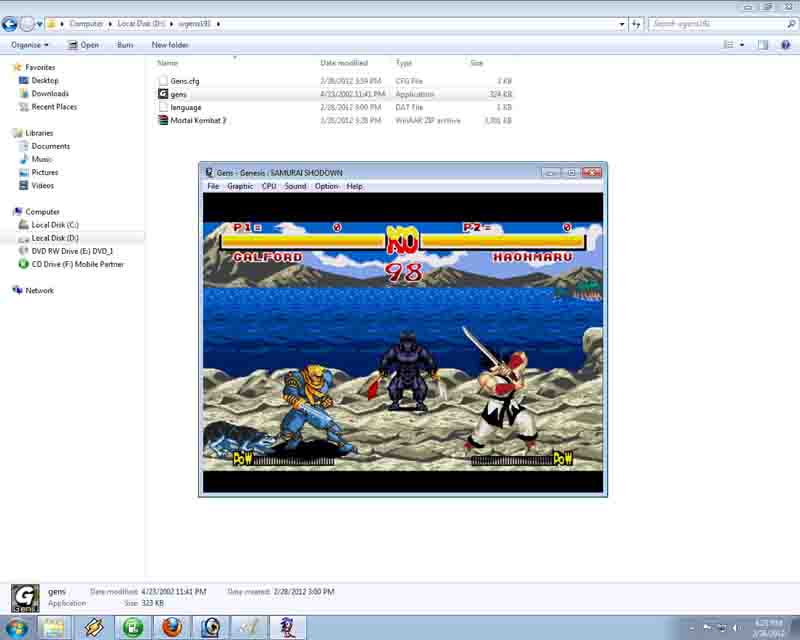Click the taskbar clock
800x640 pixels.
coord(769,628)
